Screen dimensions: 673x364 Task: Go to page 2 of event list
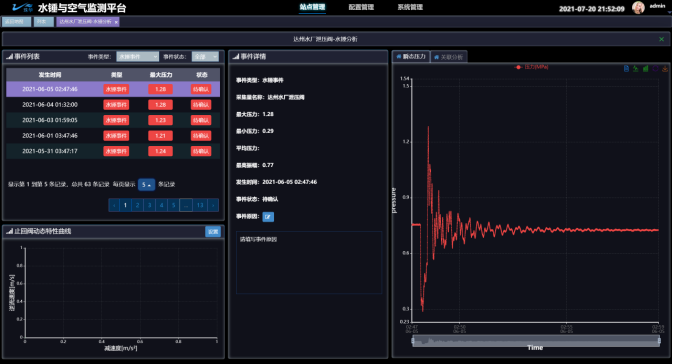pos(137,205)
